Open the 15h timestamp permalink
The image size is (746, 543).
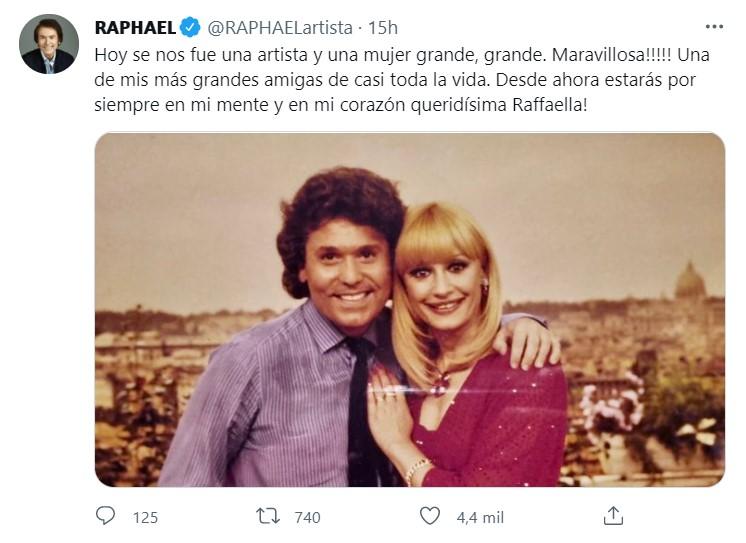point(381,26)
